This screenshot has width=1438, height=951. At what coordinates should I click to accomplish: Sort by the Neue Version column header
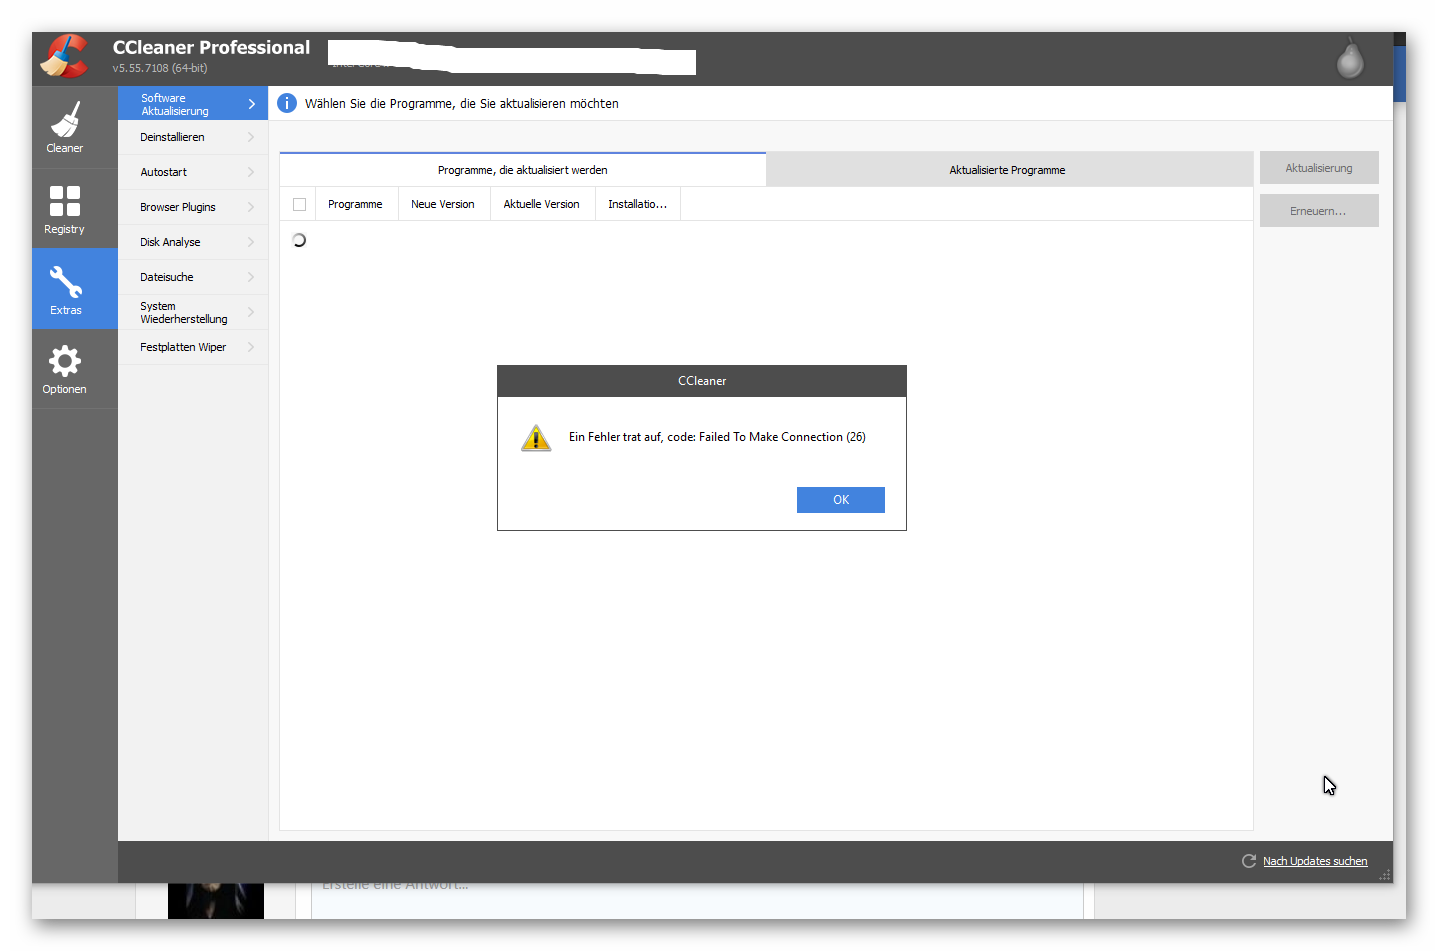pos(444,204)
